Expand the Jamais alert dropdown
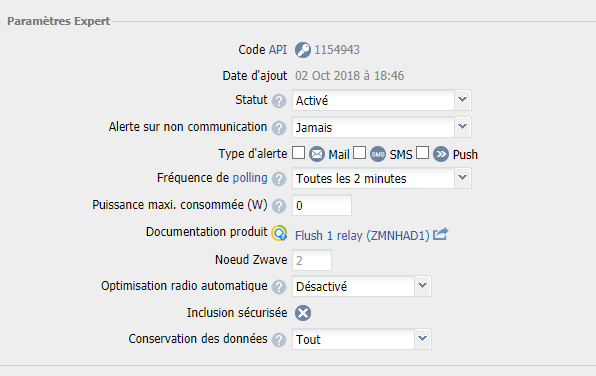596x376 pixels. pyautogui.click(x=382, y=127)
